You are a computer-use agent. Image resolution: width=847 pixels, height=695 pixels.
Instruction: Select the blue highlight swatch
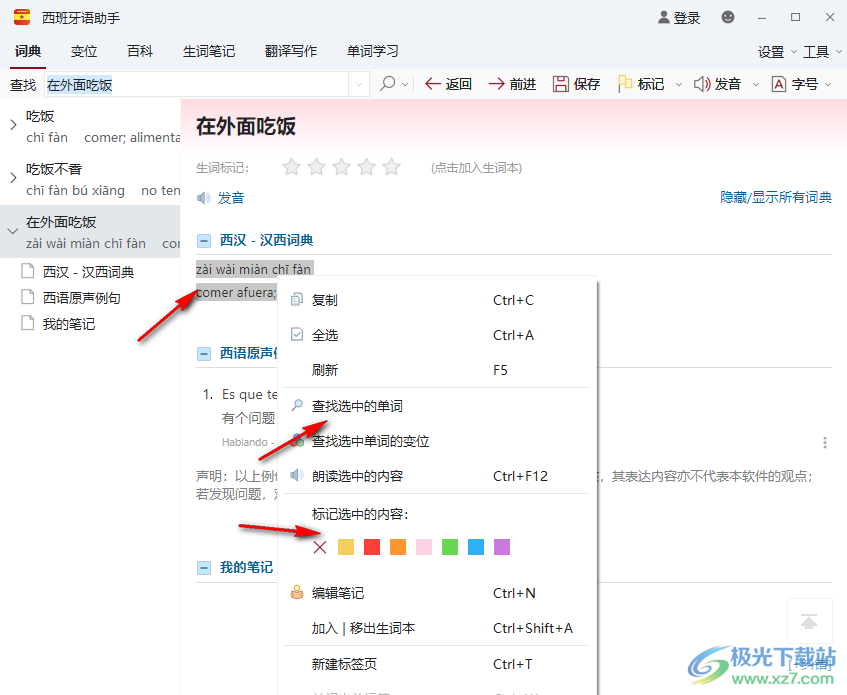[x=475, y=547]
